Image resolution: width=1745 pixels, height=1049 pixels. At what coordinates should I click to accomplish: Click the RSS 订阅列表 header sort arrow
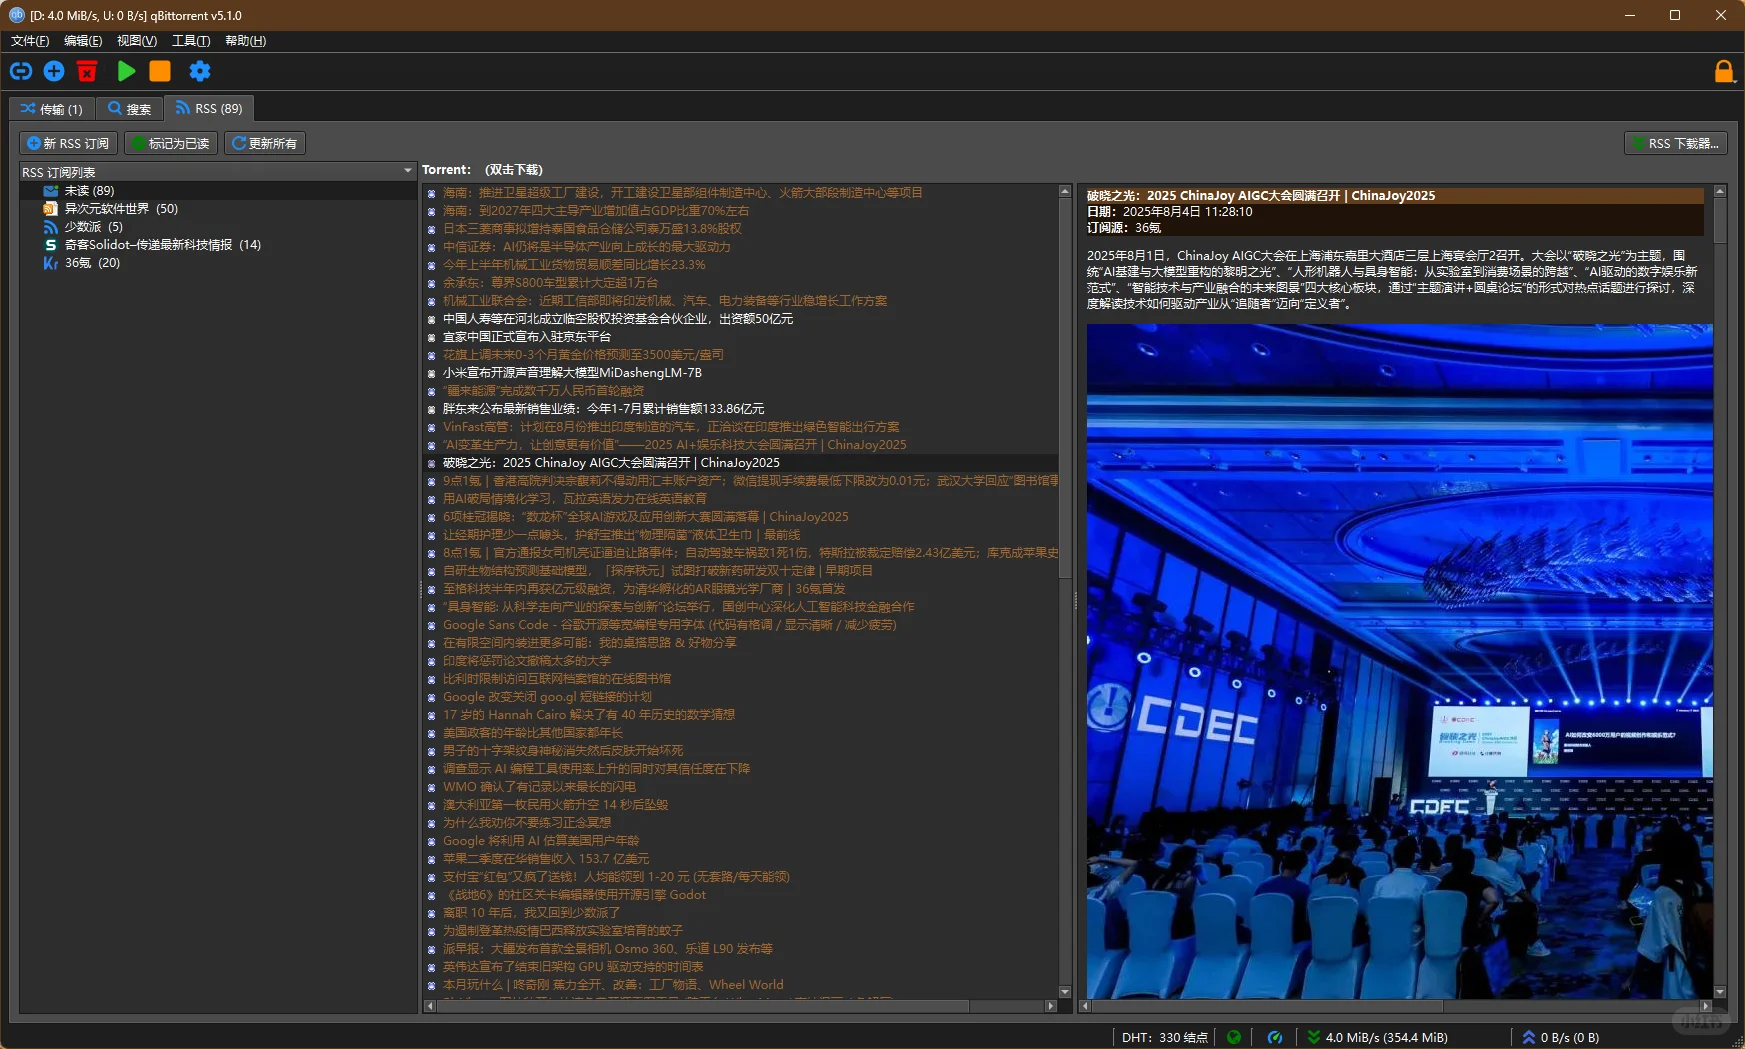pyautogui.click(x=407, y=171)
